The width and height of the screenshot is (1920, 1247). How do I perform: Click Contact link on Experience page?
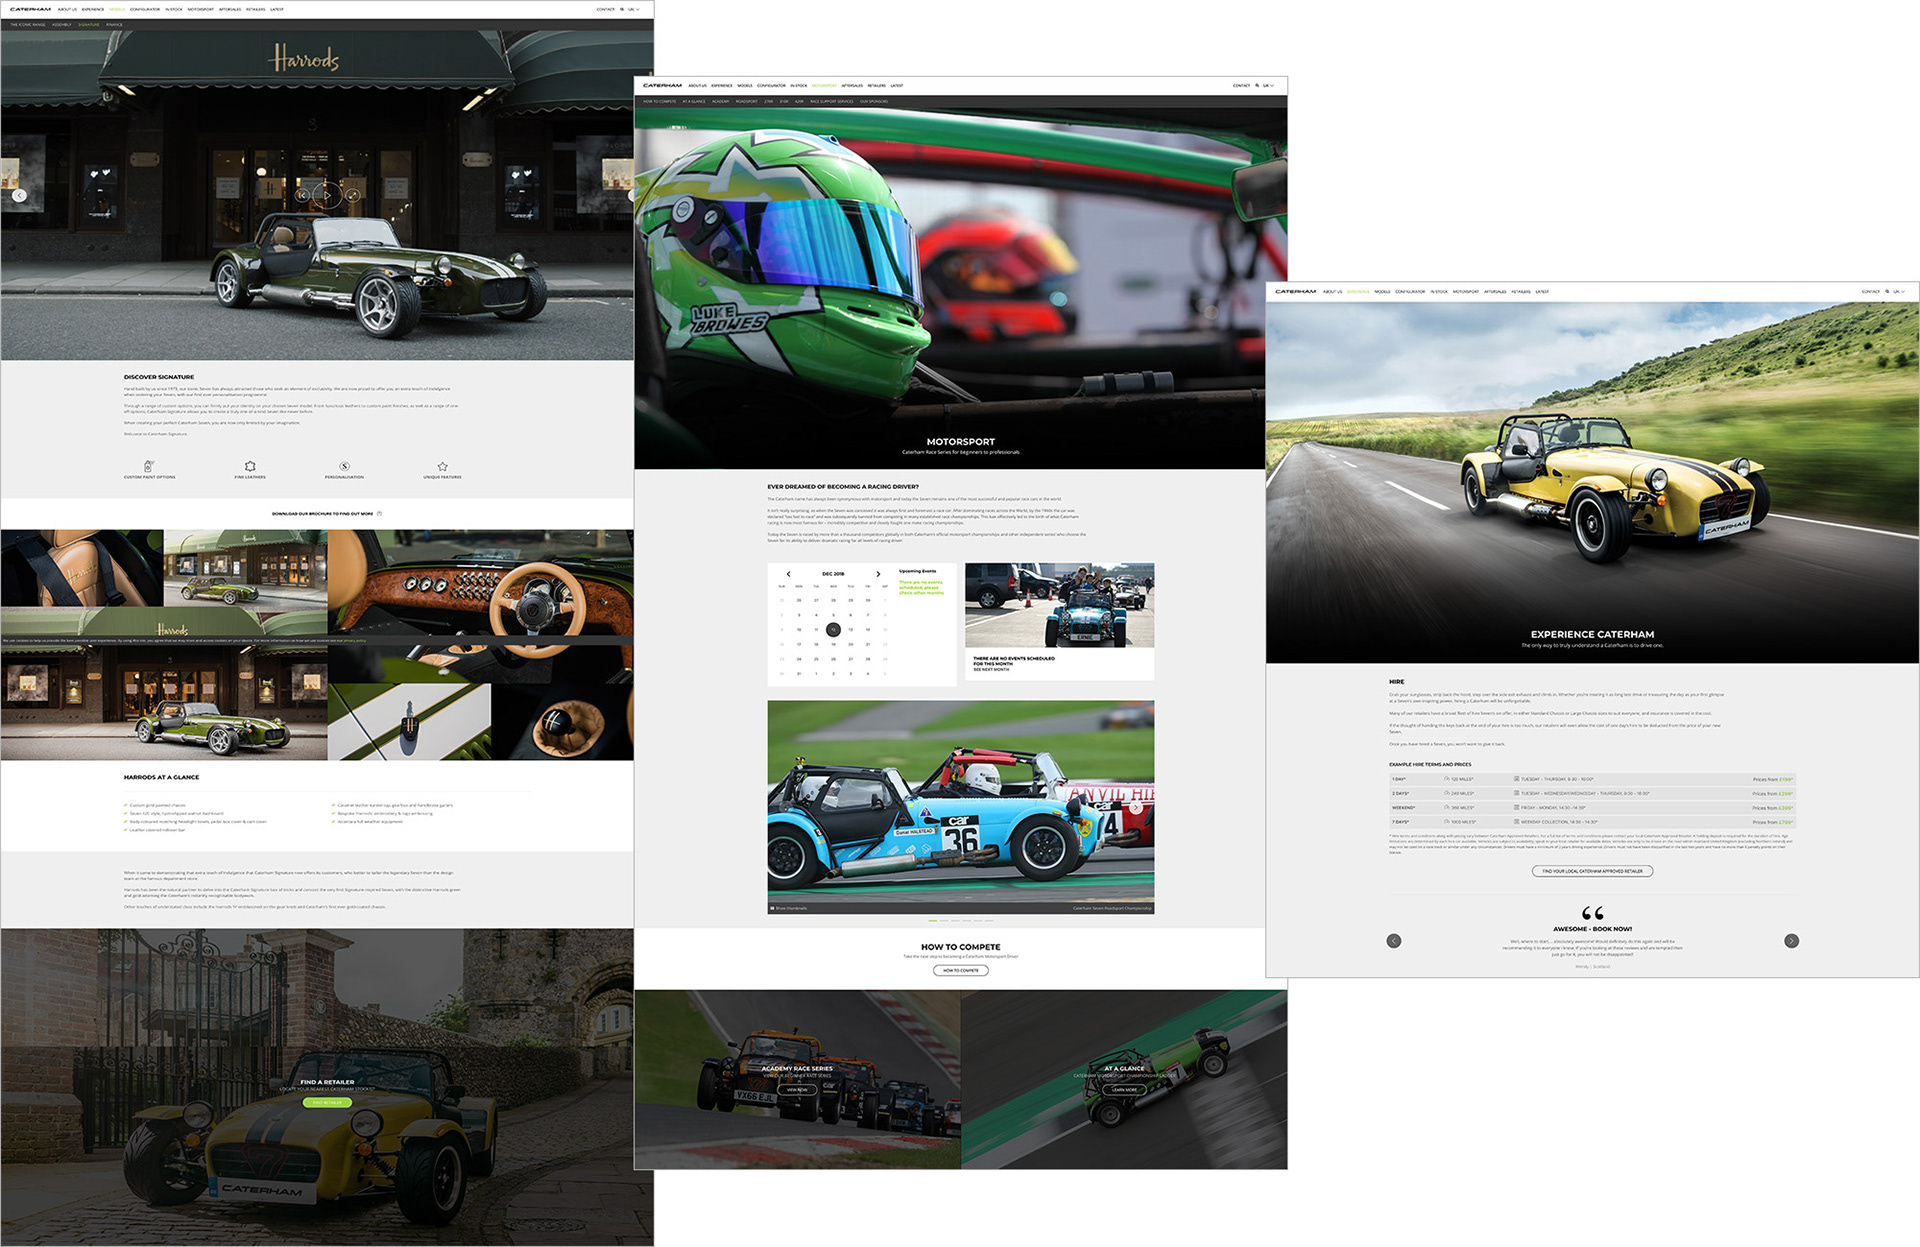pos(1870,292)
